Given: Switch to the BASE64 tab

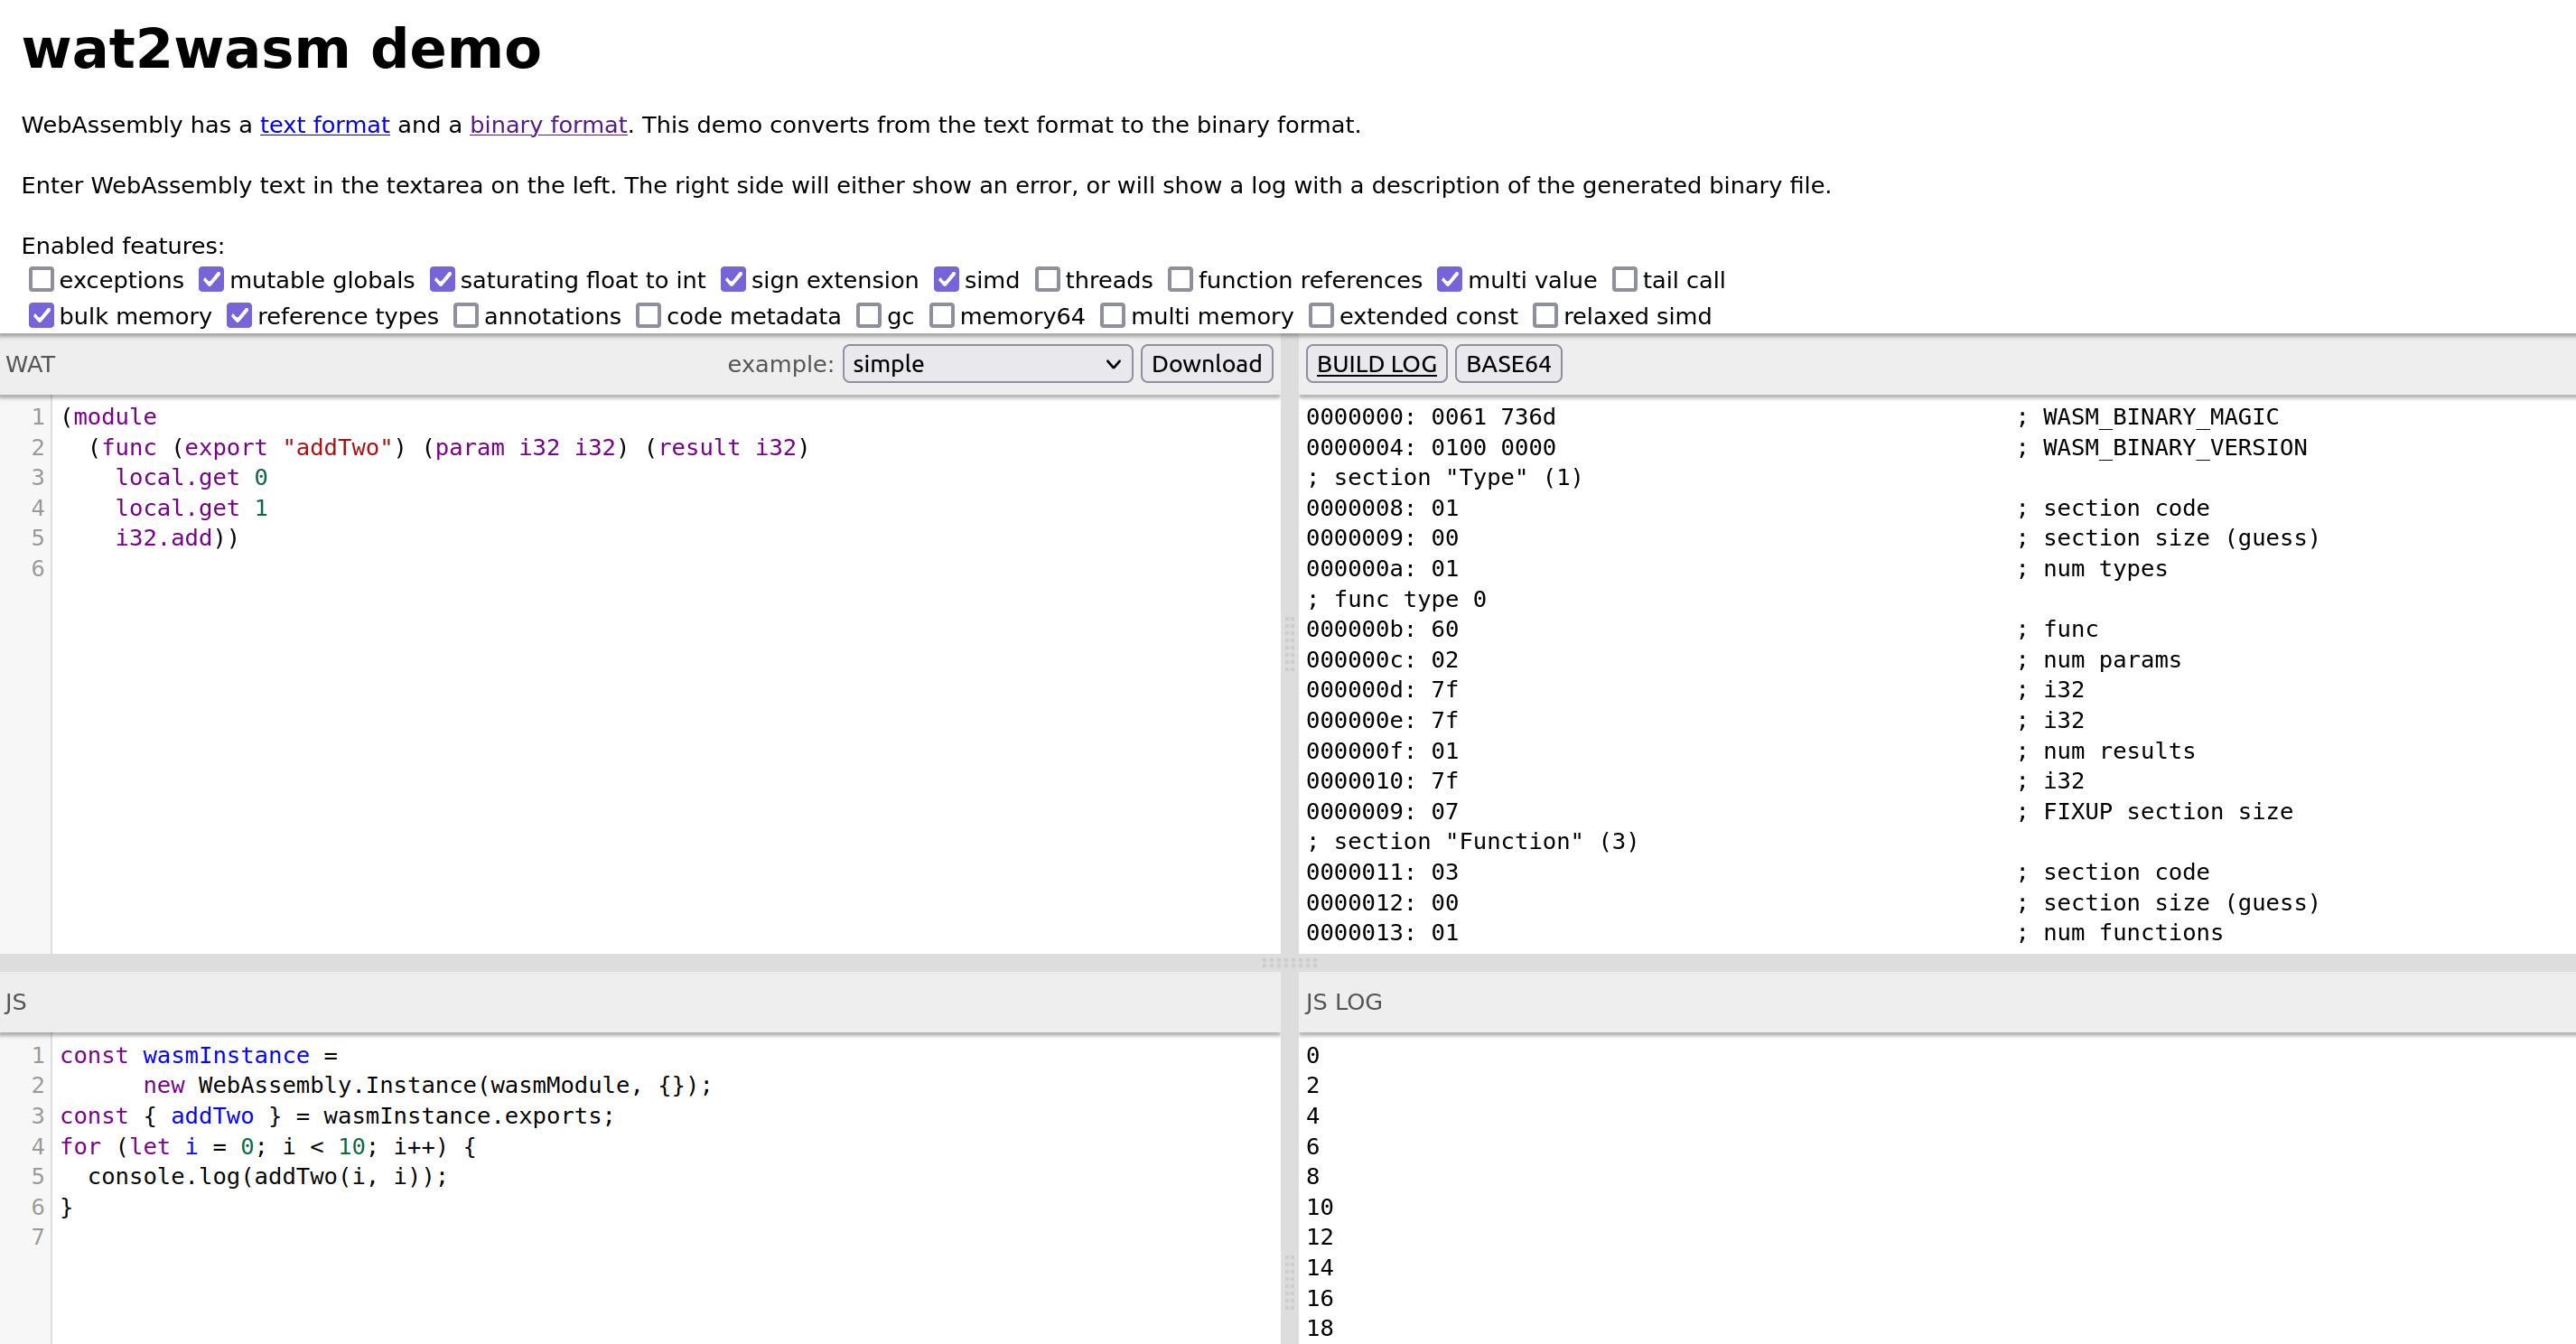Looking at the screenshot, I should click(x=1508, y=364).
